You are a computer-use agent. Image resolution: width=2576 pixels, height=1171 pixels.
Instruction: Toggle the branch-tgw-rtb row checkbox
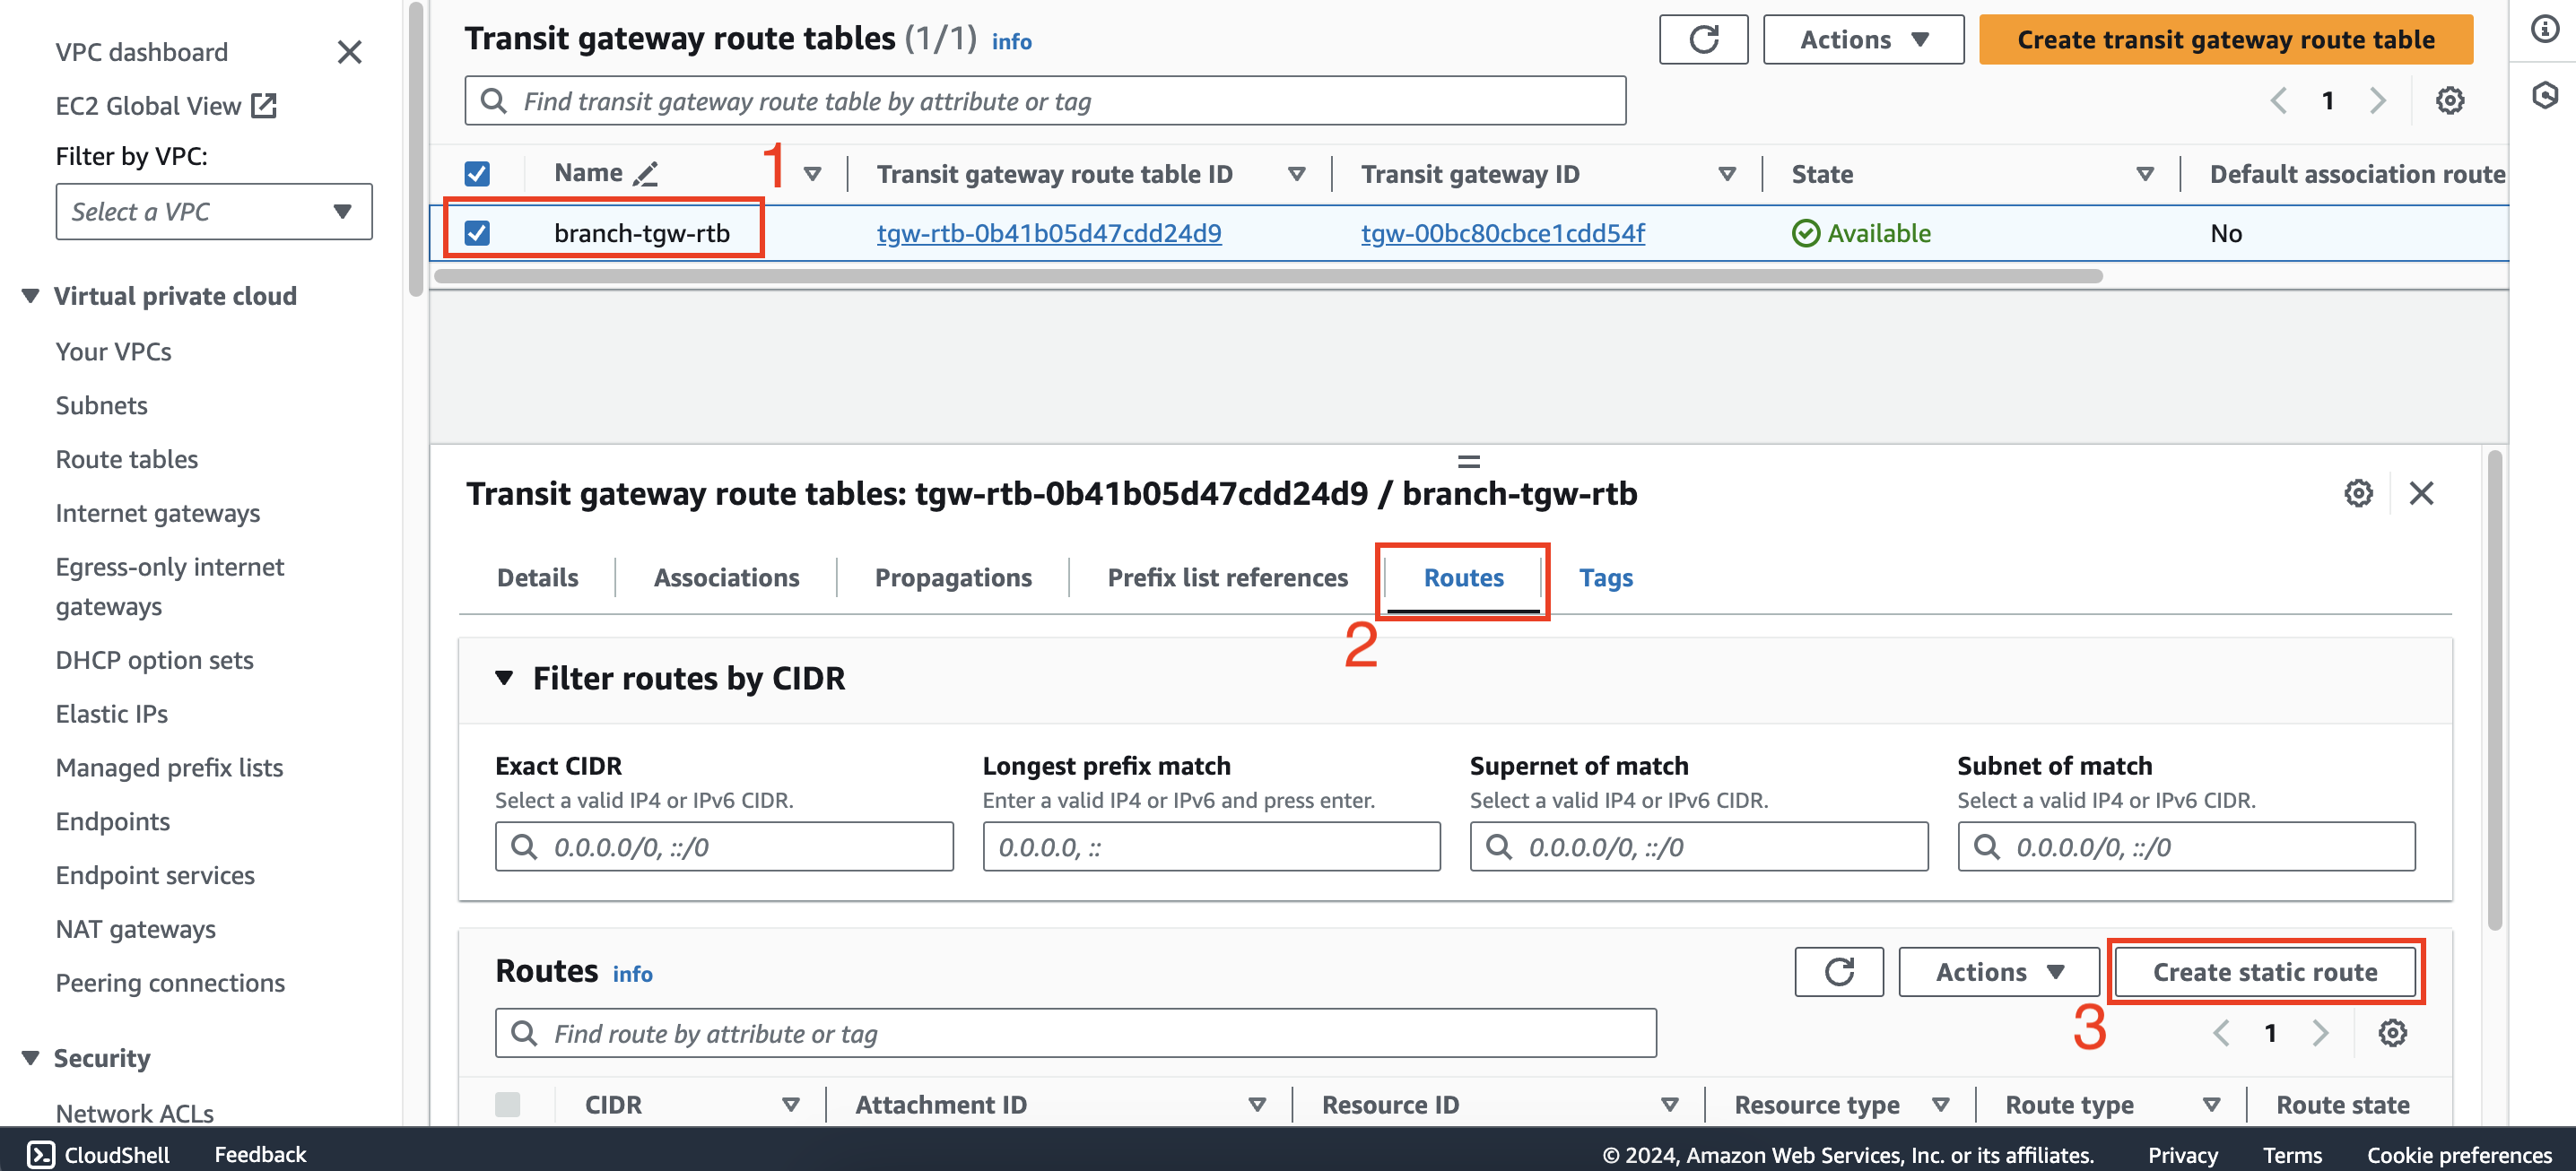click(474, 230)
